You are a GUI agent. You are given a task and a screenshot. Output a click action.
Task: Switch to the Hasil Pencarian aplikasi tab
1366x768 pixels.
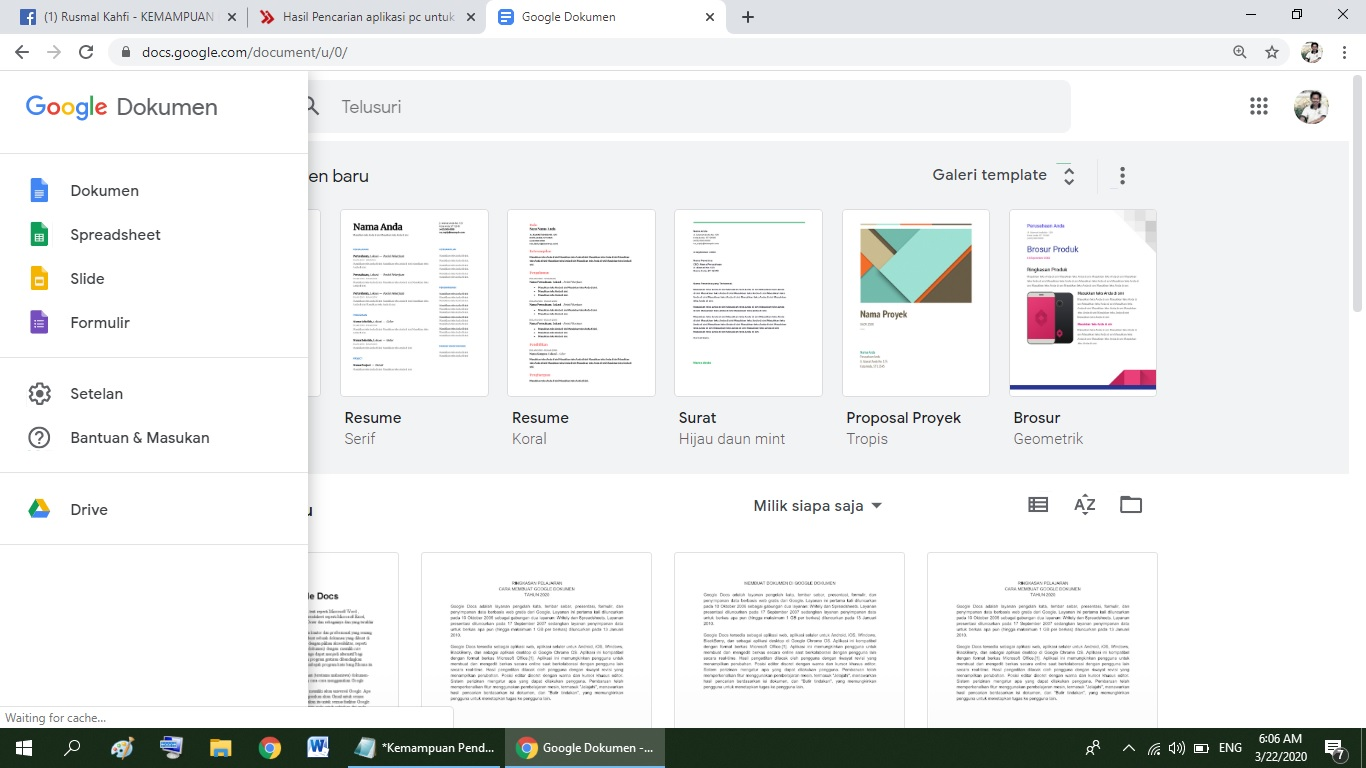pos(366,17)
